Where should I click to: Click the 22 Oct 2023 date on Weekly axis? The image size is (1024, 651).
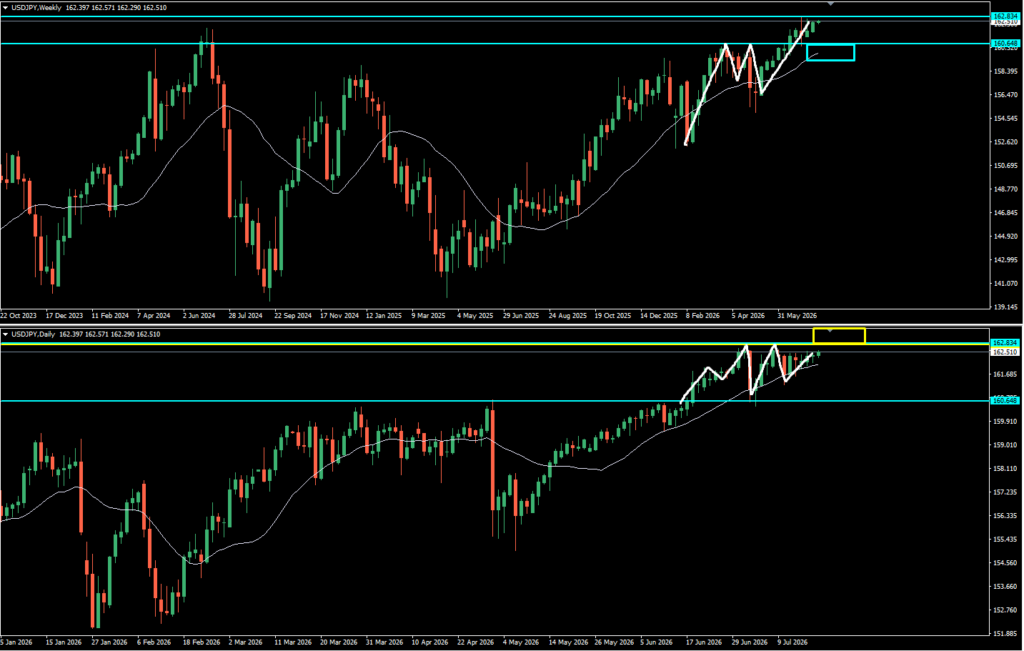coord(19,315)
